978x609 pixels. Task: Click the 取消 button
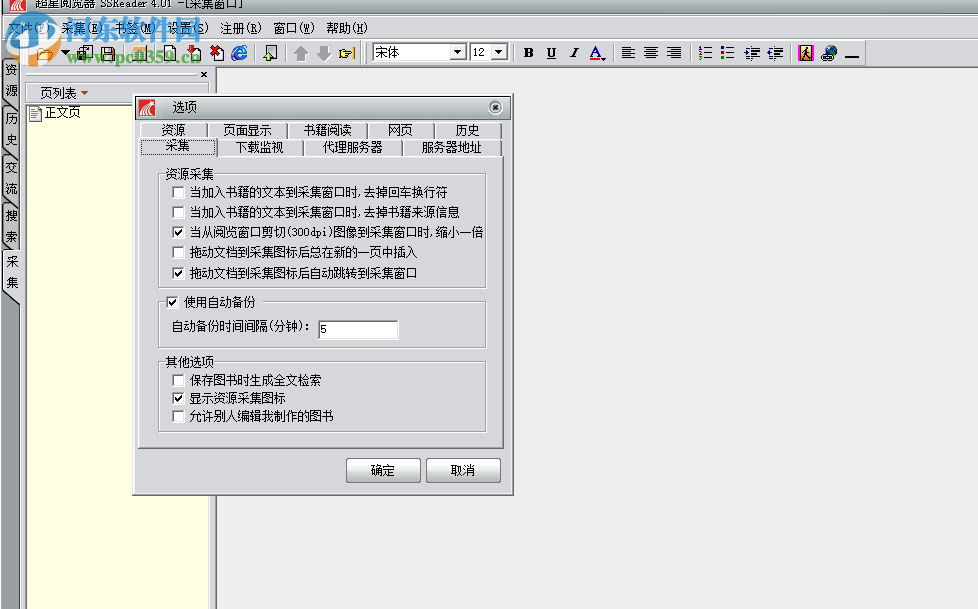click(463, 470)
